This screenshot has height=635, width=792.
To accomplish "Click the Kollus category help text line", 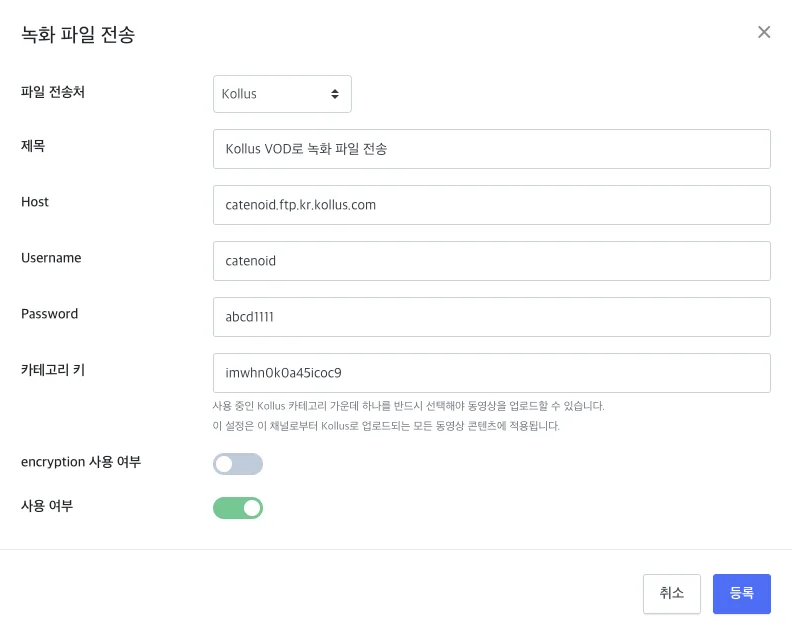I will click(408, 406).
